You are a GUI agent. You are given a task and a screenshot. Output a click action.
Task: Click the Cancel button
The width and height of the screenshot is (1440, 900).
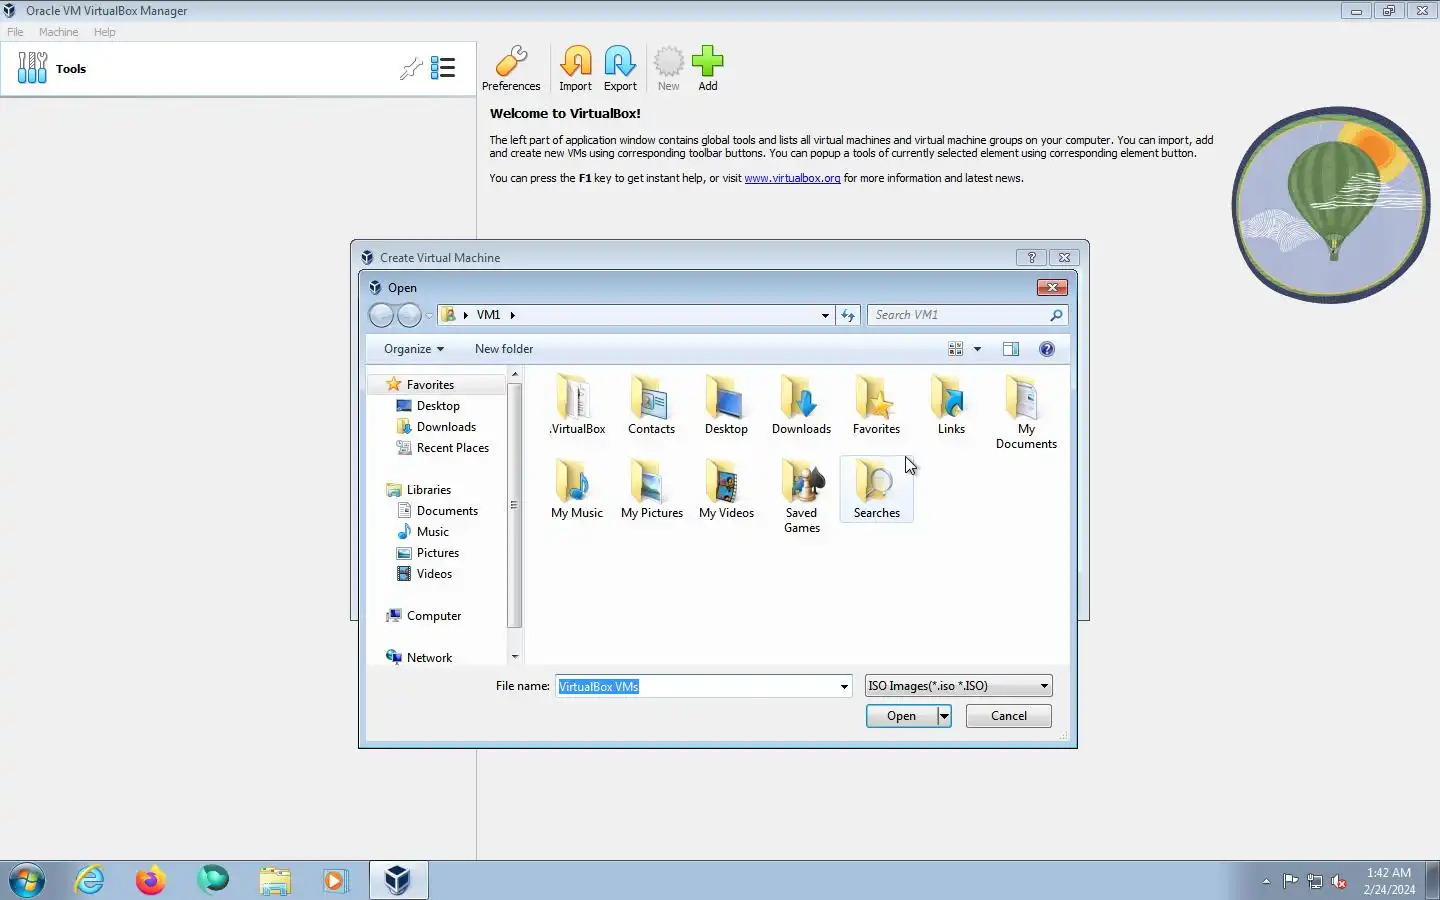[x=1008, y=716]
